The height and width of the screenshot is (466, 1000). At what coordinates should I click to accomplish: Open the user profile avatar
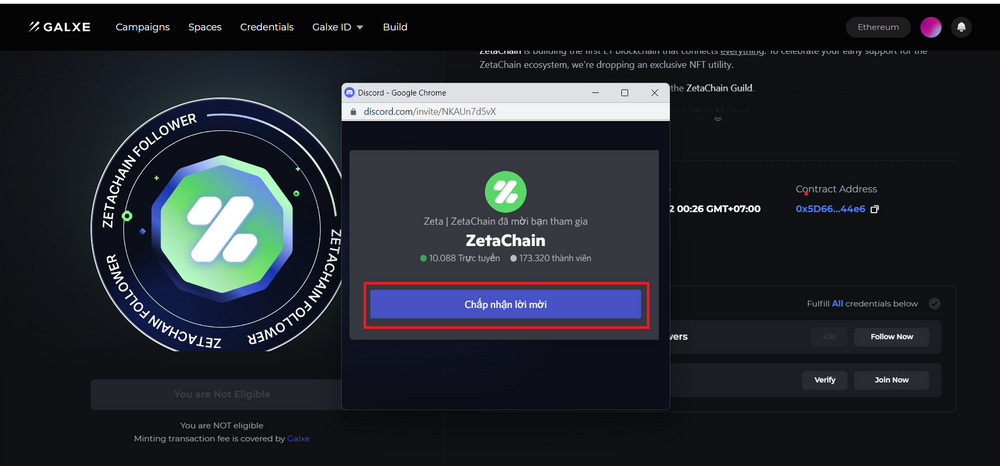click(930, 27)
